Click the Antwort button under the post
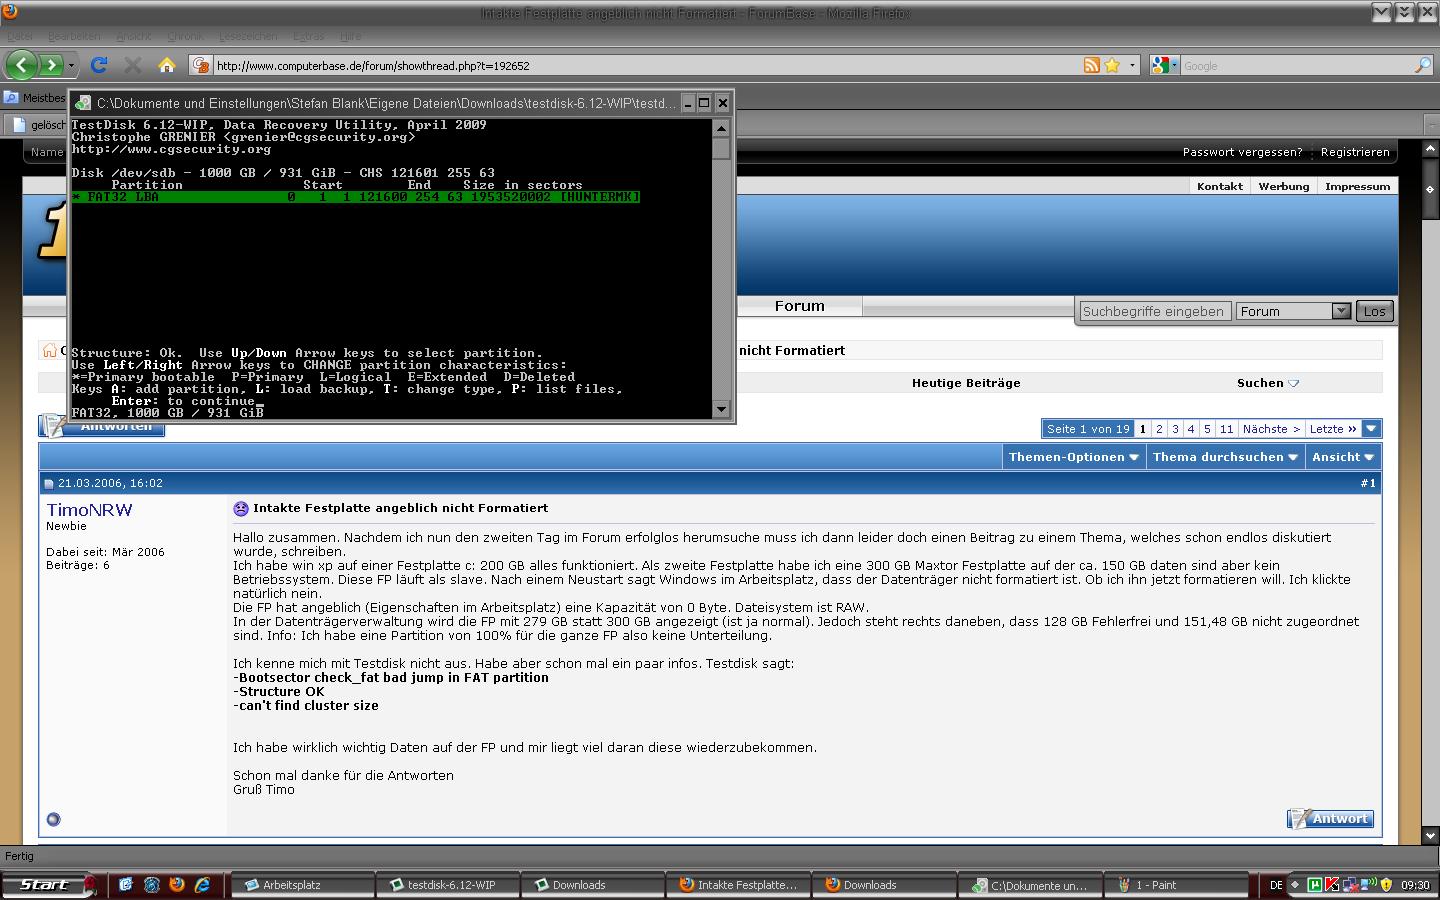 (1330, 819)
